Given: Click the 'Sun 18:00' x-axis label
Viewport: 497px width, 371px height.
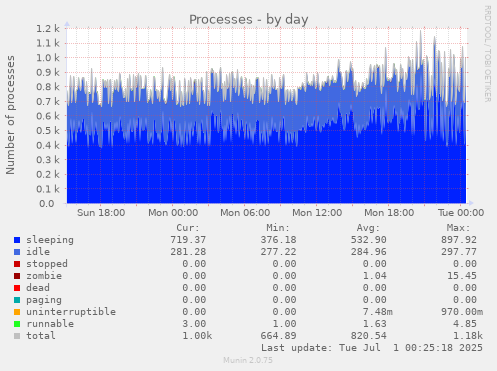Looking at the screenshot, I should pos(101,213).
